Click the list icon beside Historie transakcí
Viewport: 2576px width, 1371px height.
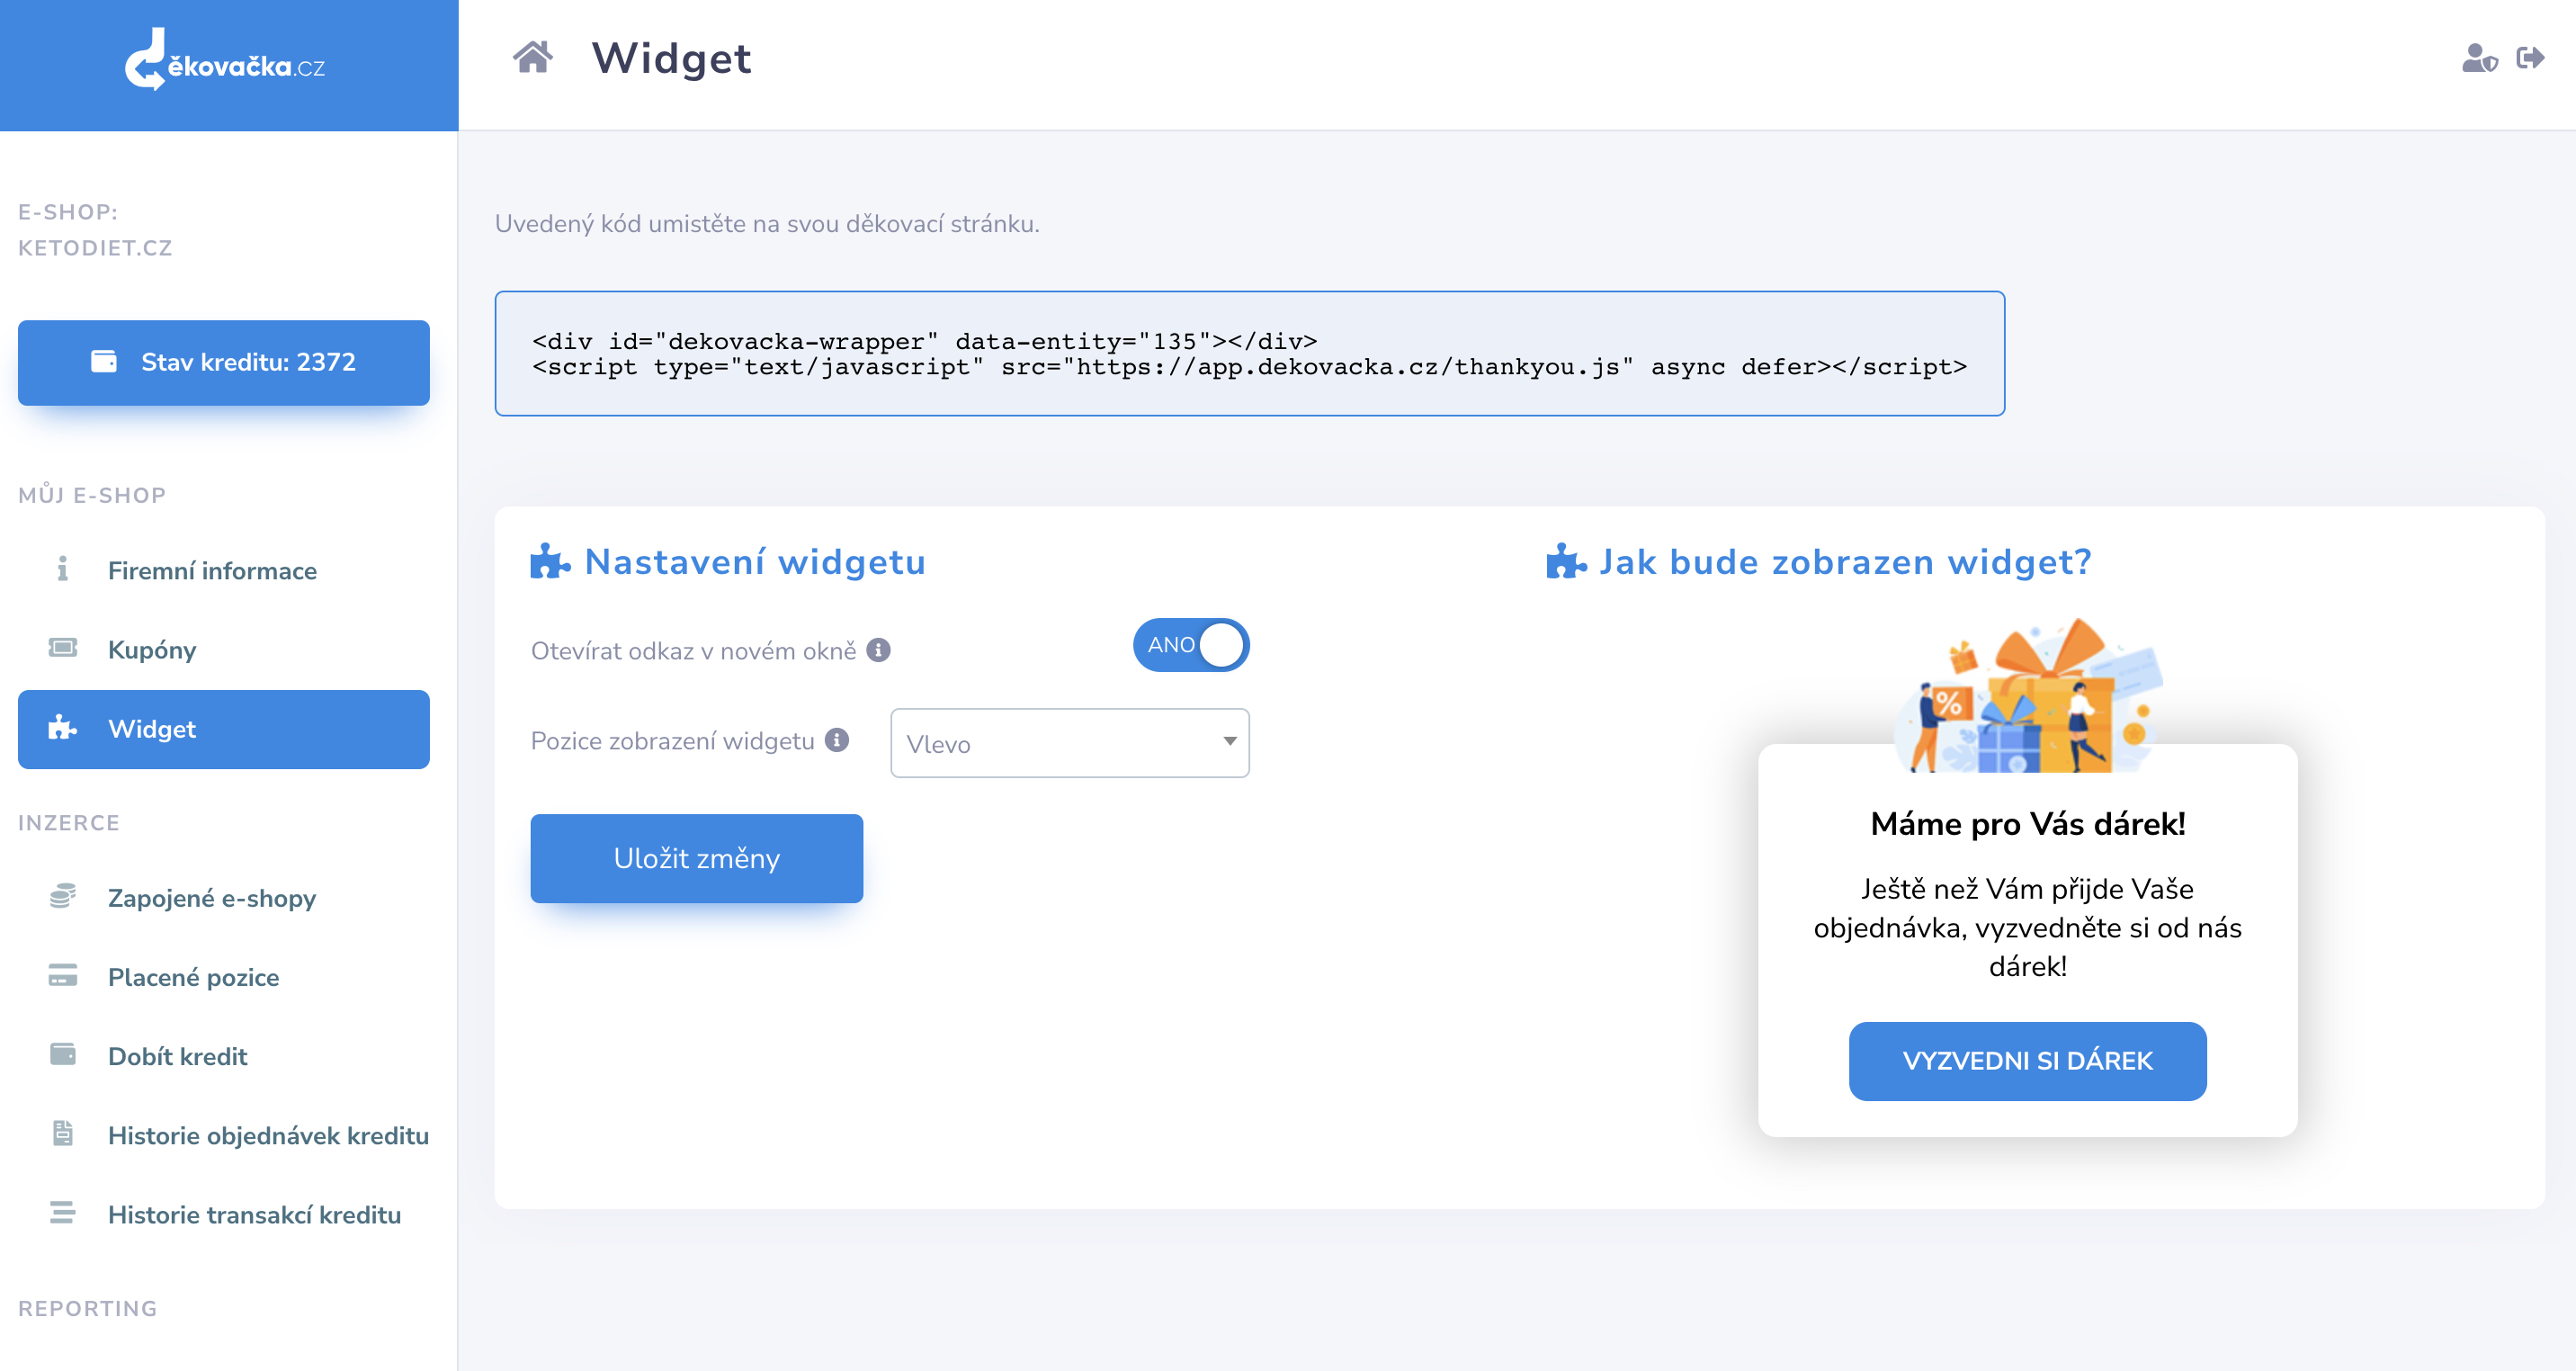(63, 1212)
